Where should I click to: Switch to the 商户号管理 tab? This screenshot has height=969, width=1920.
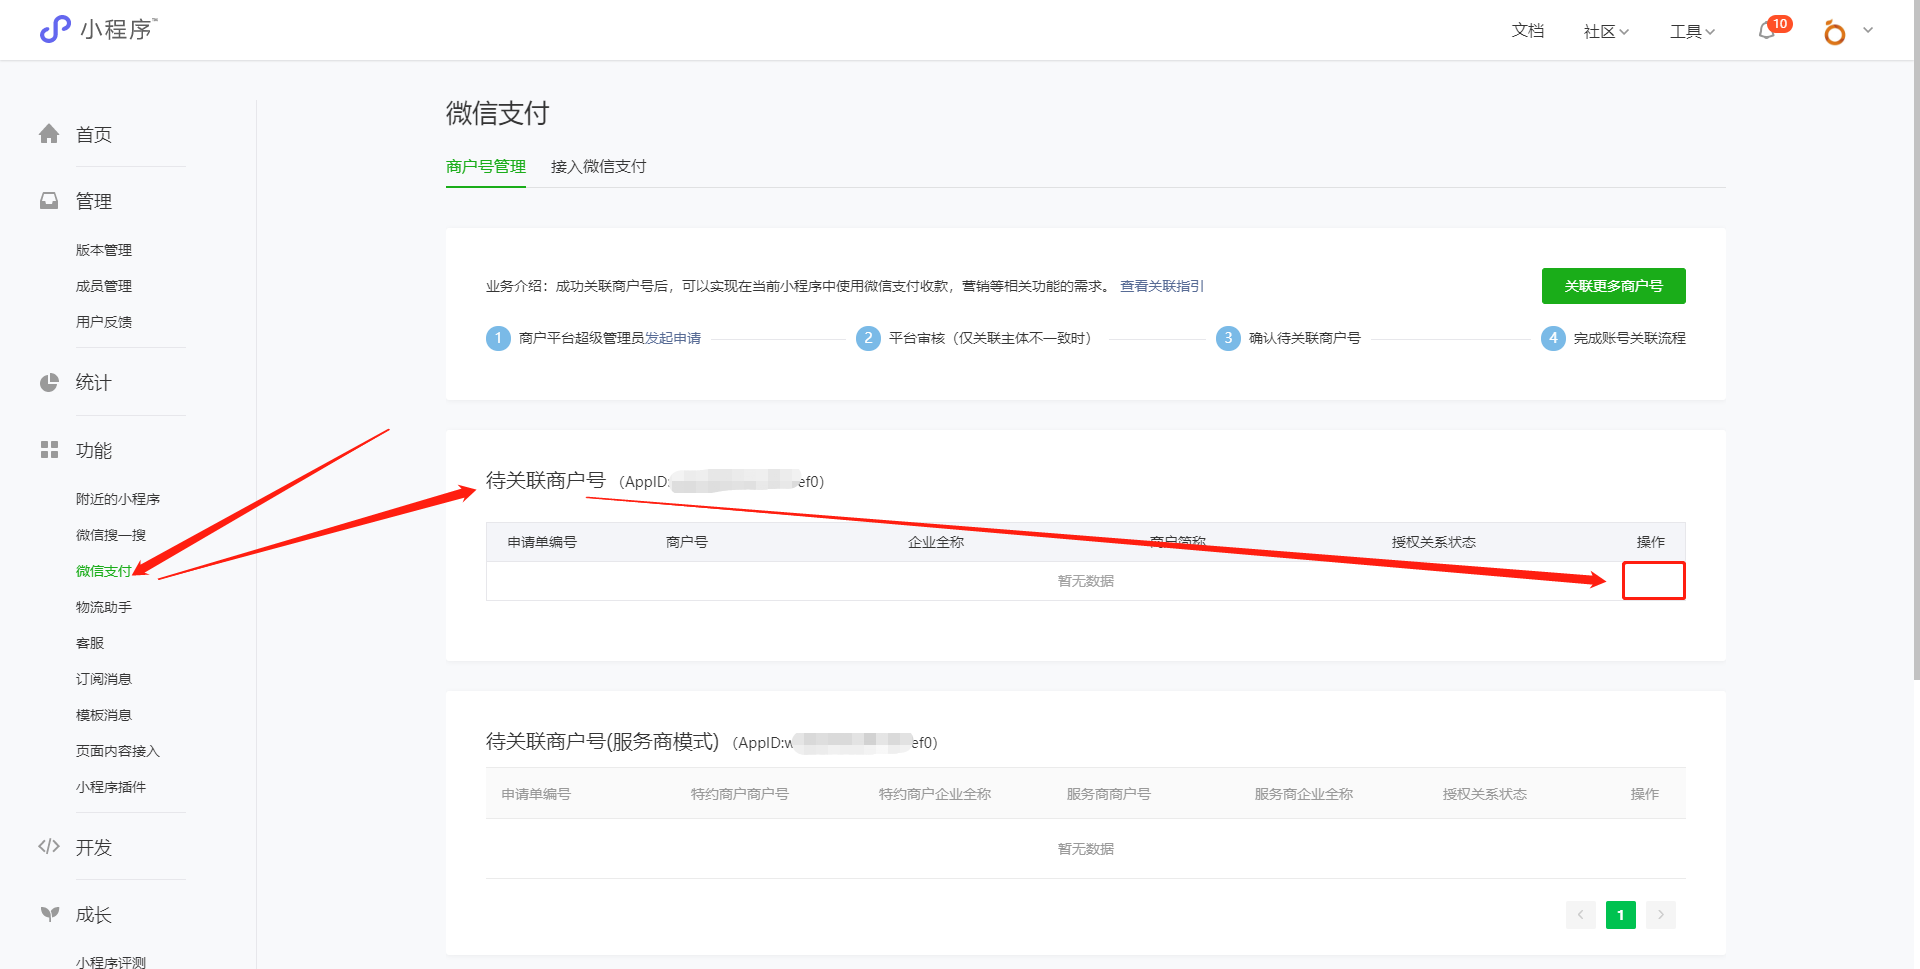[x=486, y=166]
